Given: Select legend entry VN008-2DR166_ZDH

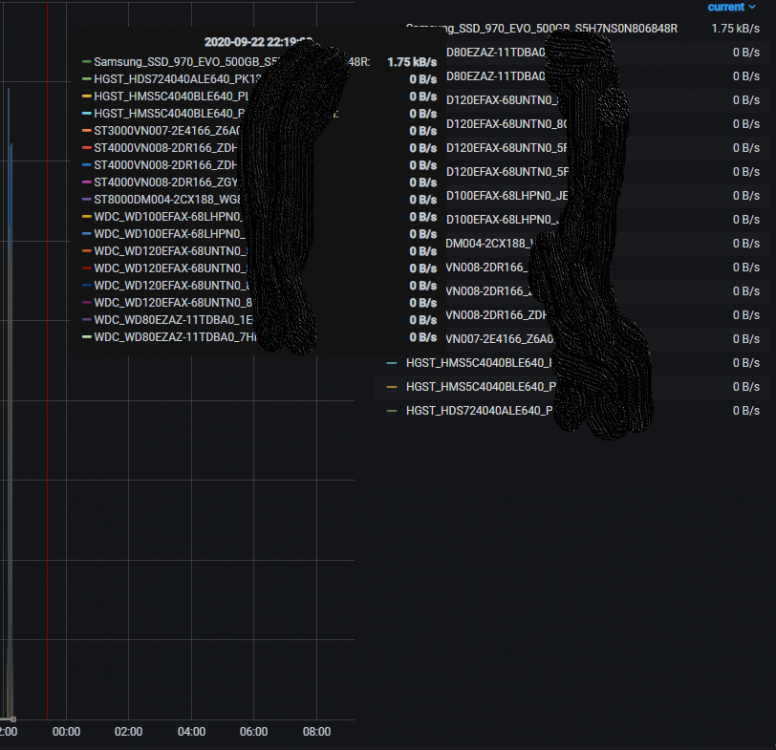Looking at the screenshot, I should 496,315.
